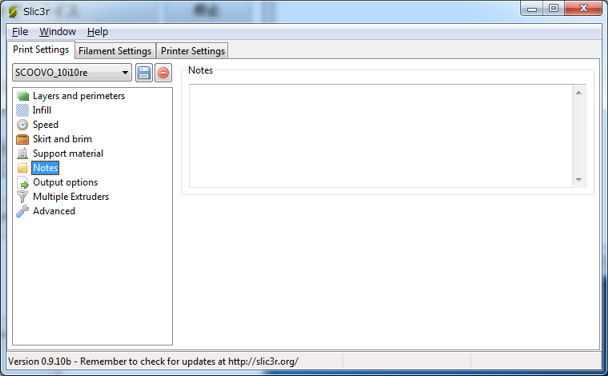Click the Infill hatch pattern icon

(22, 110)
